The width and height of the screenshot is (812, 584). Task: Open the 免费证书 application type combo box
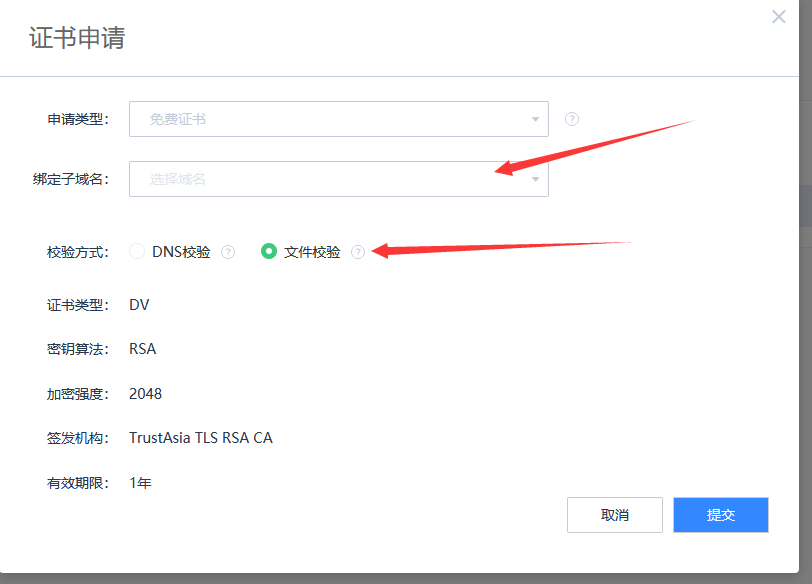(330, 119)
